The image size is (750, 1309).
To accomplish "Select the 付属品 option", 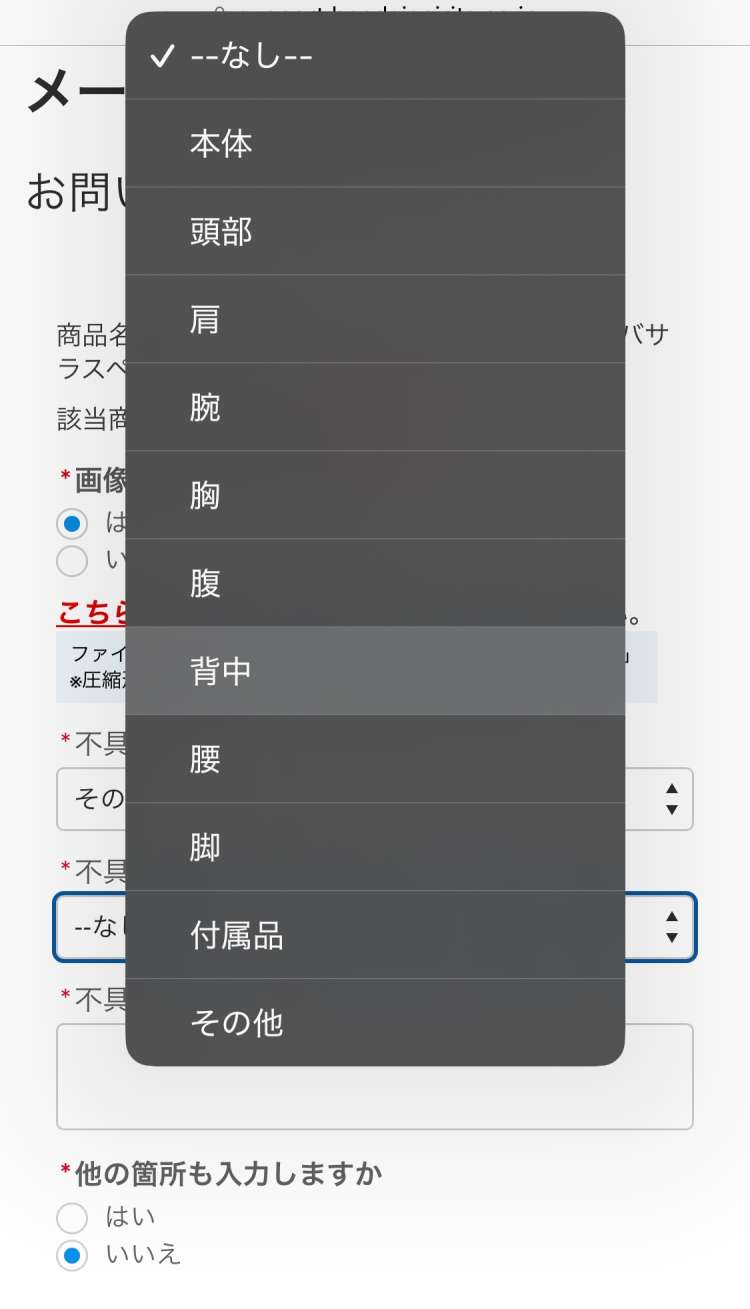I will [375, 935].
